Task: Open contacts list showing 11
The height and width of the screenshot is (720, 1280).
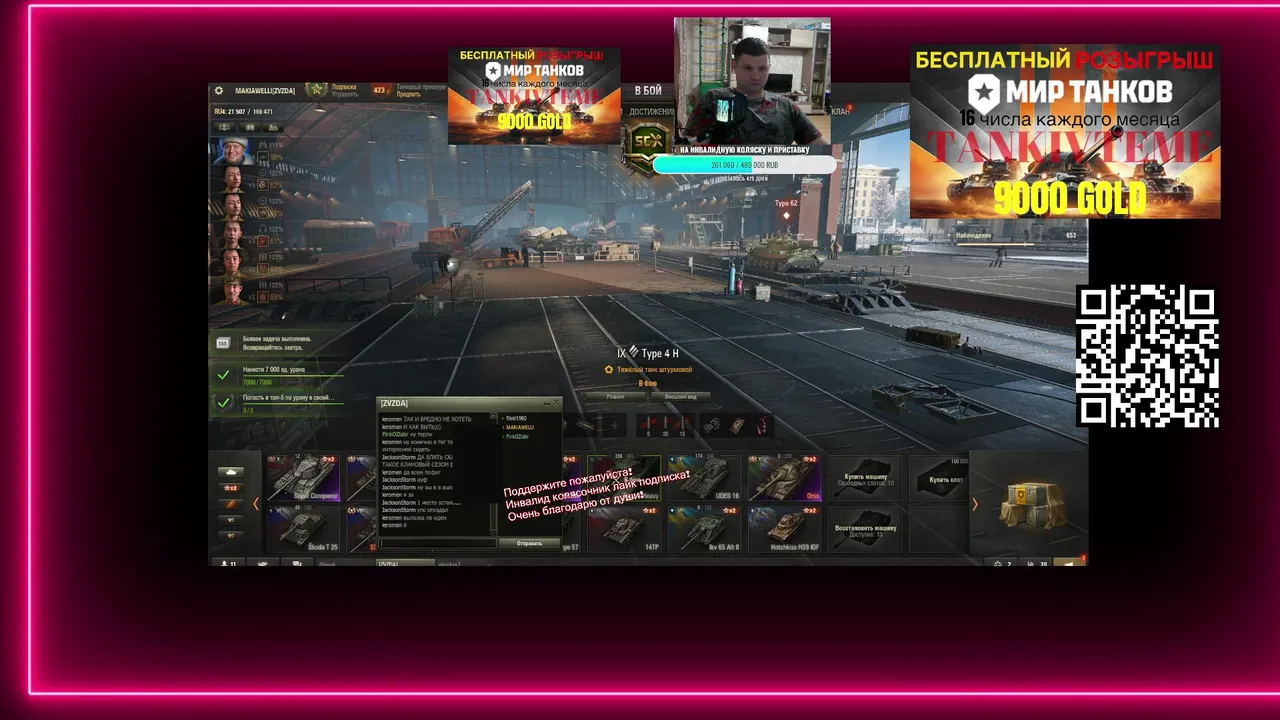Action: 228,564
